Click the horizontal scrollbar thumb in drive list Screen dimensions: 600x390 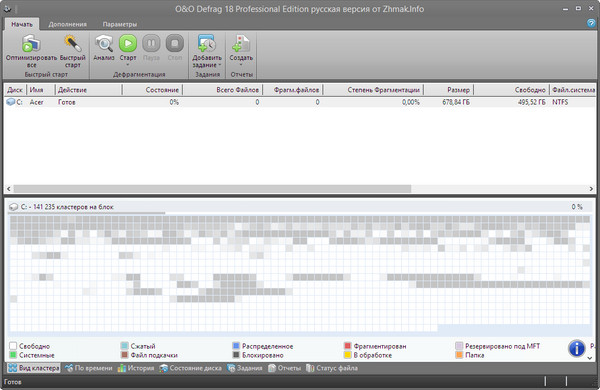click(212, 189)
